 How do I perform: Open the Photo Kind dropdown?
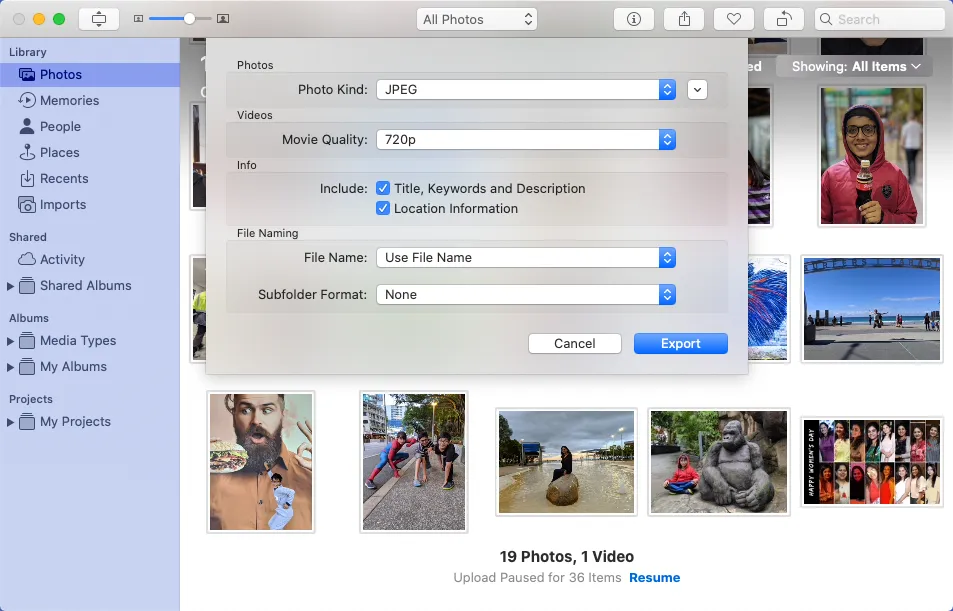(666, 89)
